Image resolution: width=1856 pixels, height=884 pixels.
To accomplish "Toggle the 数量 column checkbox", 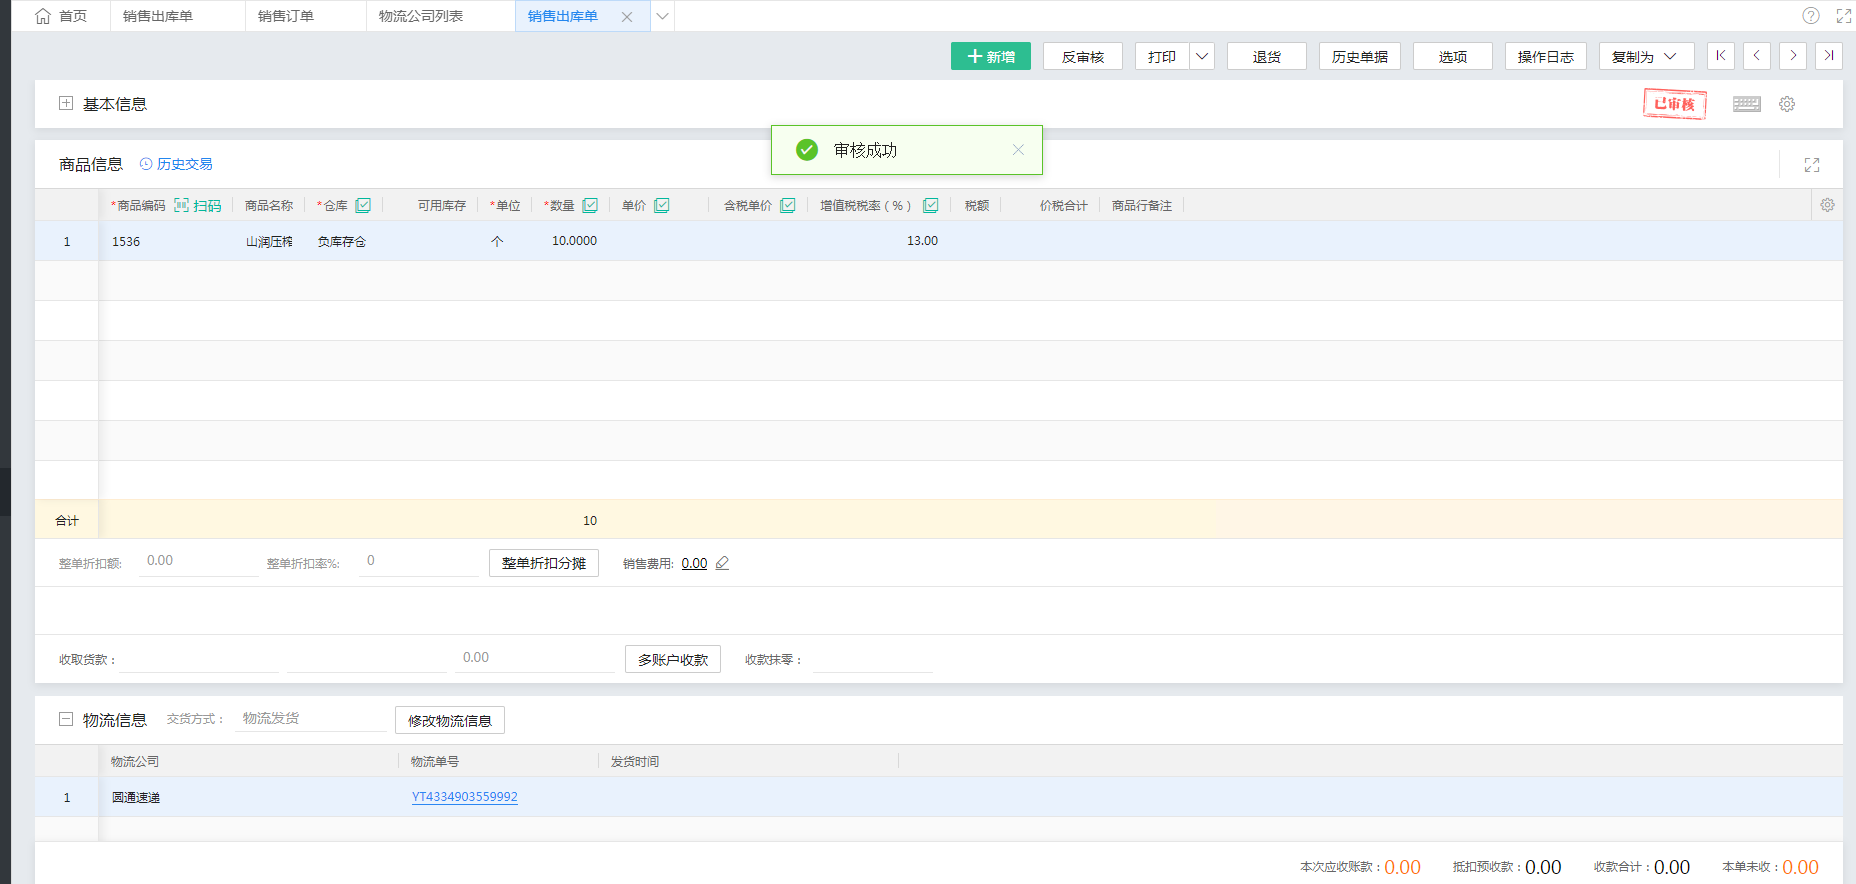I will tap(590, 205).
